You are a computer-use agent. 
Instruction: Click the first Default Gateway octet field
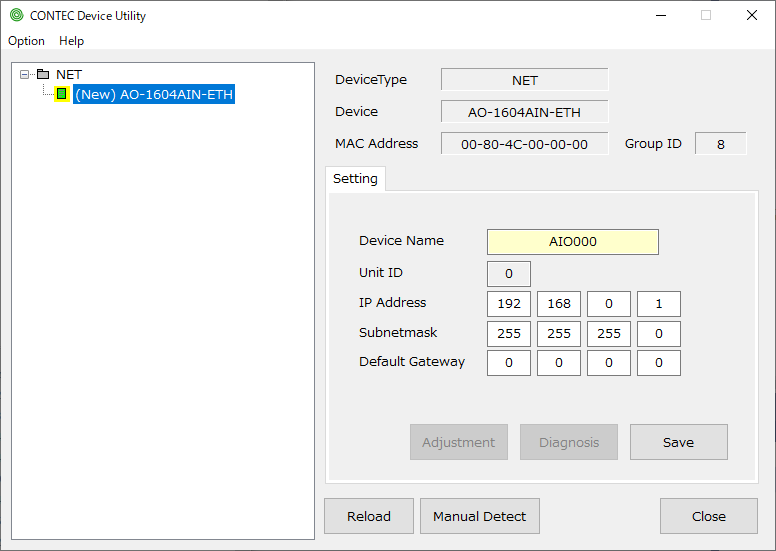pos(509,363)
